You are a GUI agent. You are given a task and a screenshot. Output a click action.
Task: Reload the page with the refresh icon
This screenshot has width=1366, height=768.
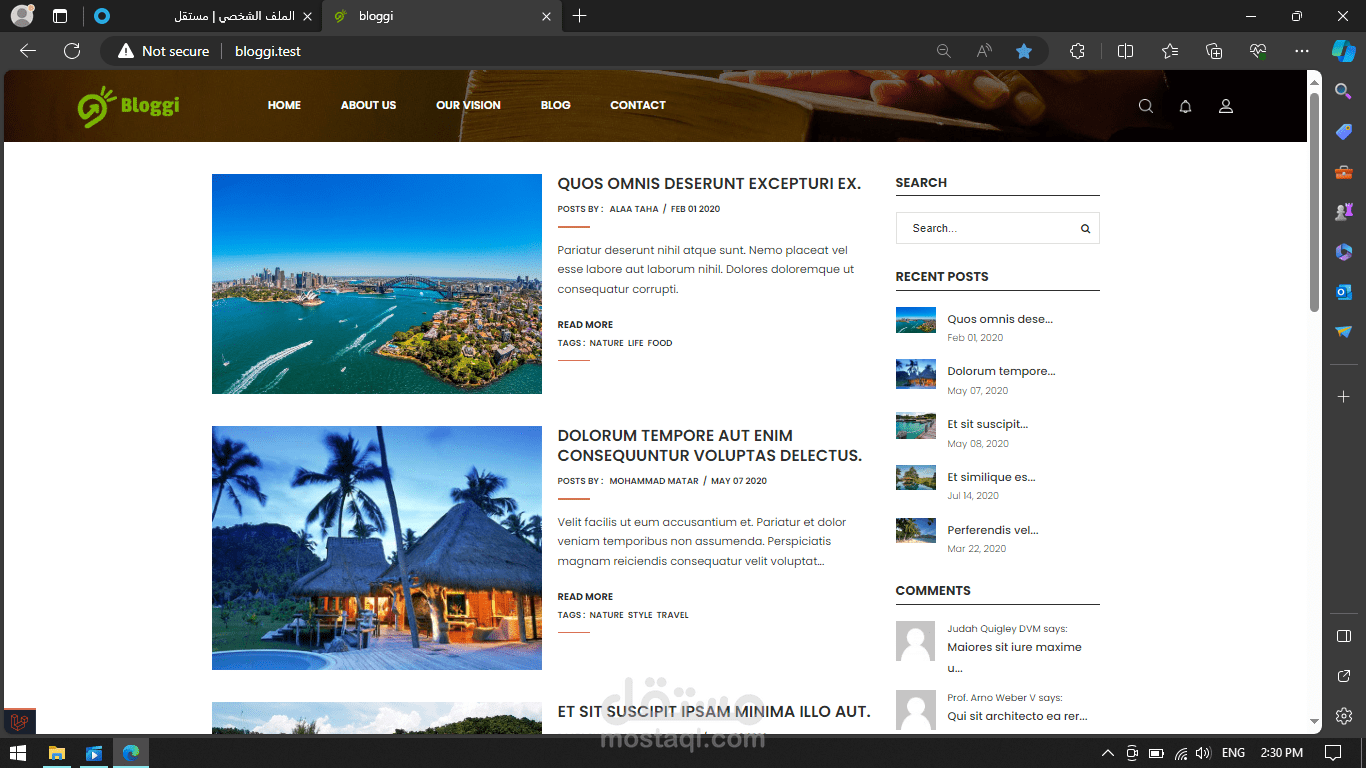[72, 51]
